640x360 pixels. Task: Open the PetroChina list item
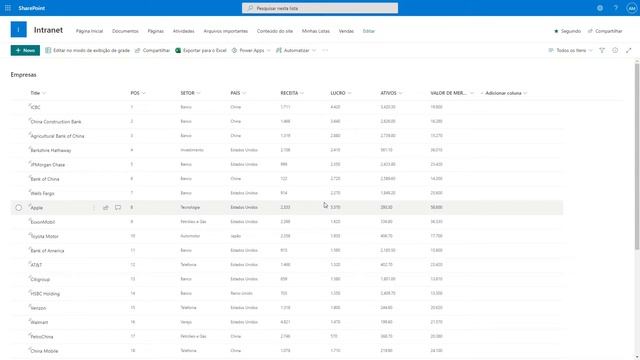[x=42, y=337]
